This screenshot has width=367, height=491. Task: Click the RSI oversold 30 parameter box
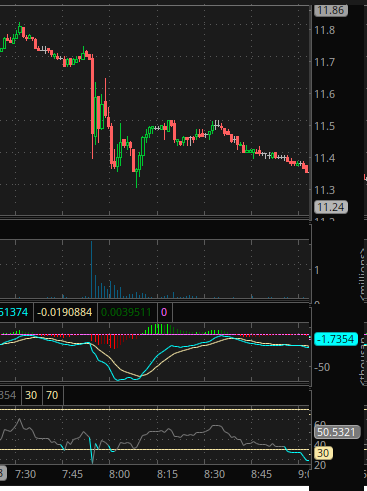click(x=31, y=395)
